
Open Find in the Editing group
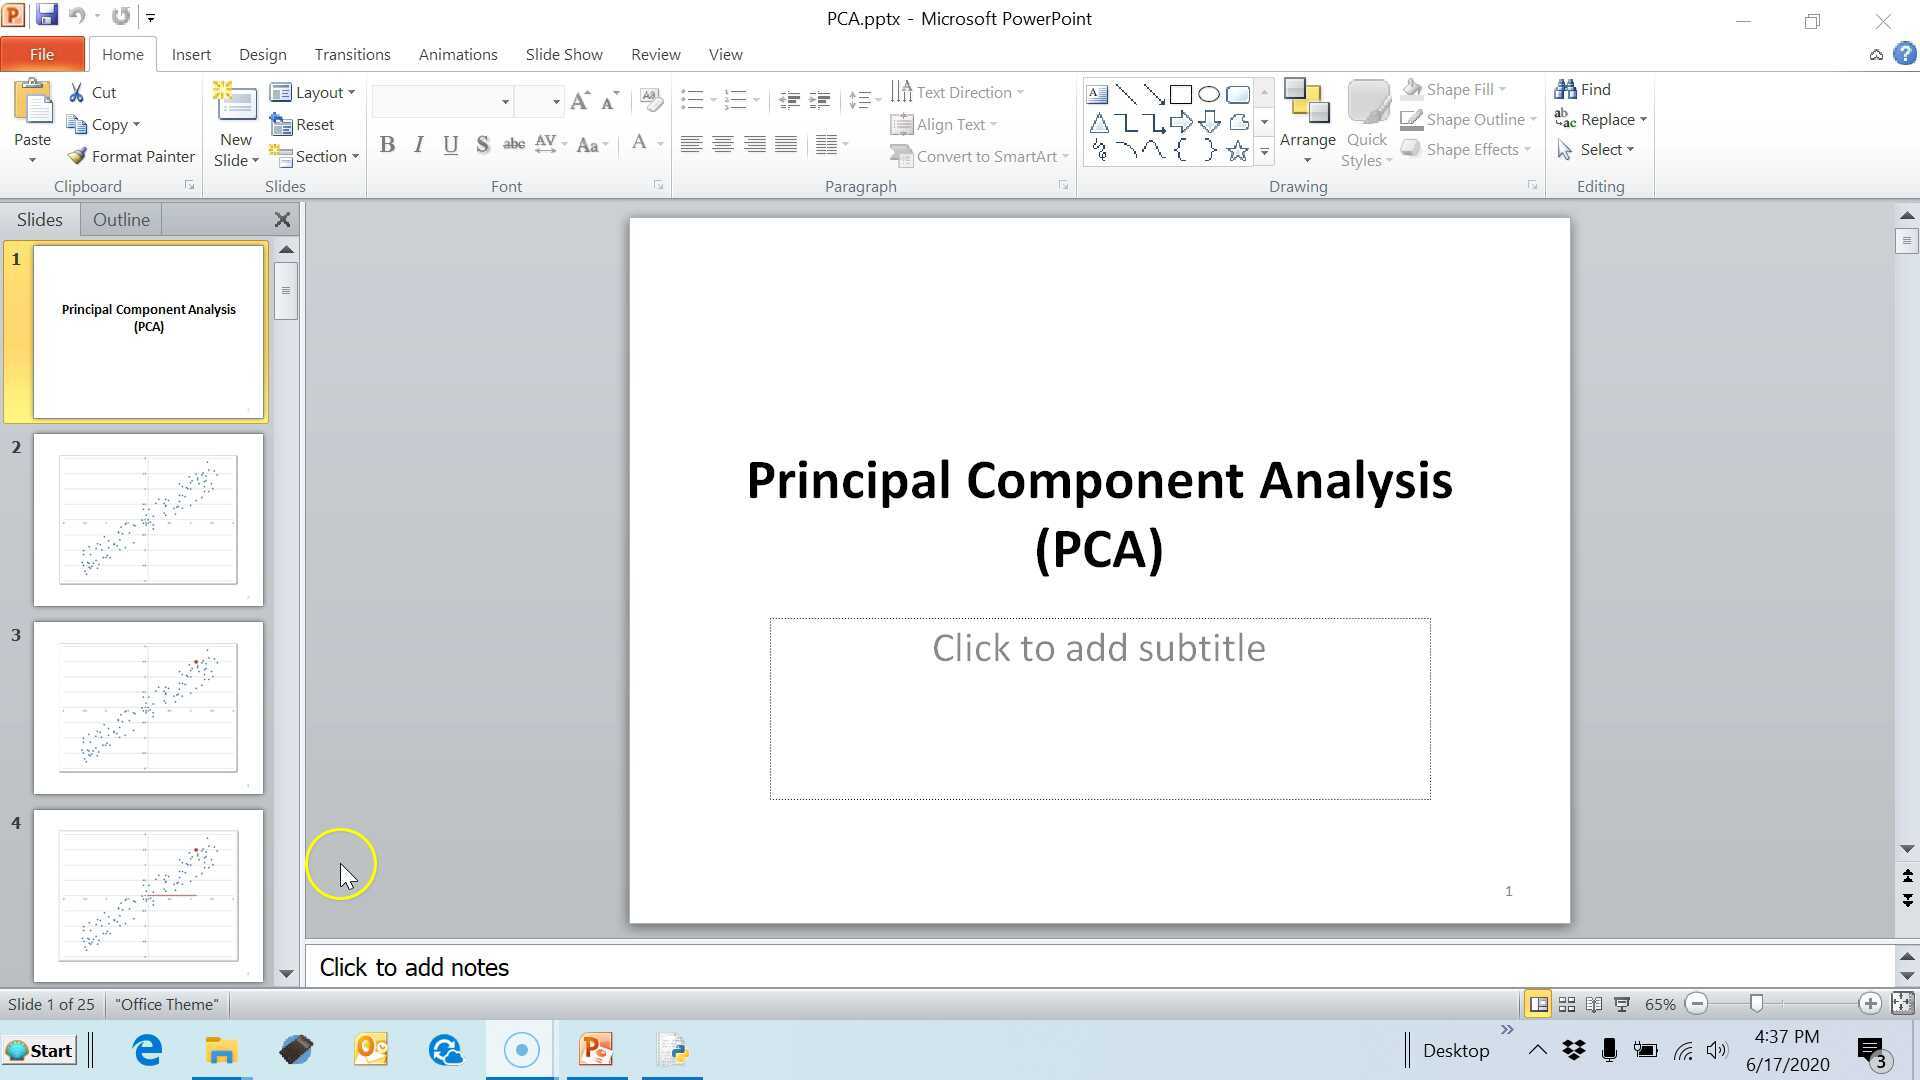pos(1591,89)
